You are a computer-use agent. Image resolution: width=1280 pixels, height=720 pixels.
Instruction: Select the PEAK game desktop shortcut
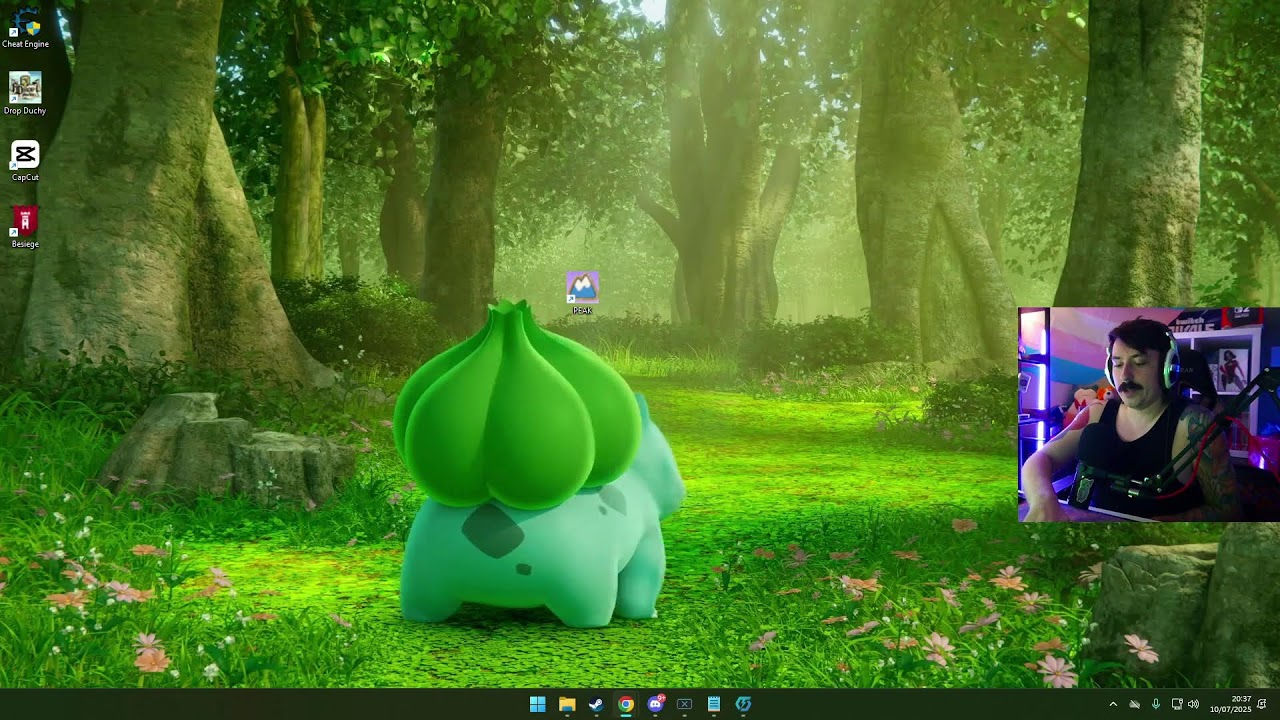coord(582,293)
